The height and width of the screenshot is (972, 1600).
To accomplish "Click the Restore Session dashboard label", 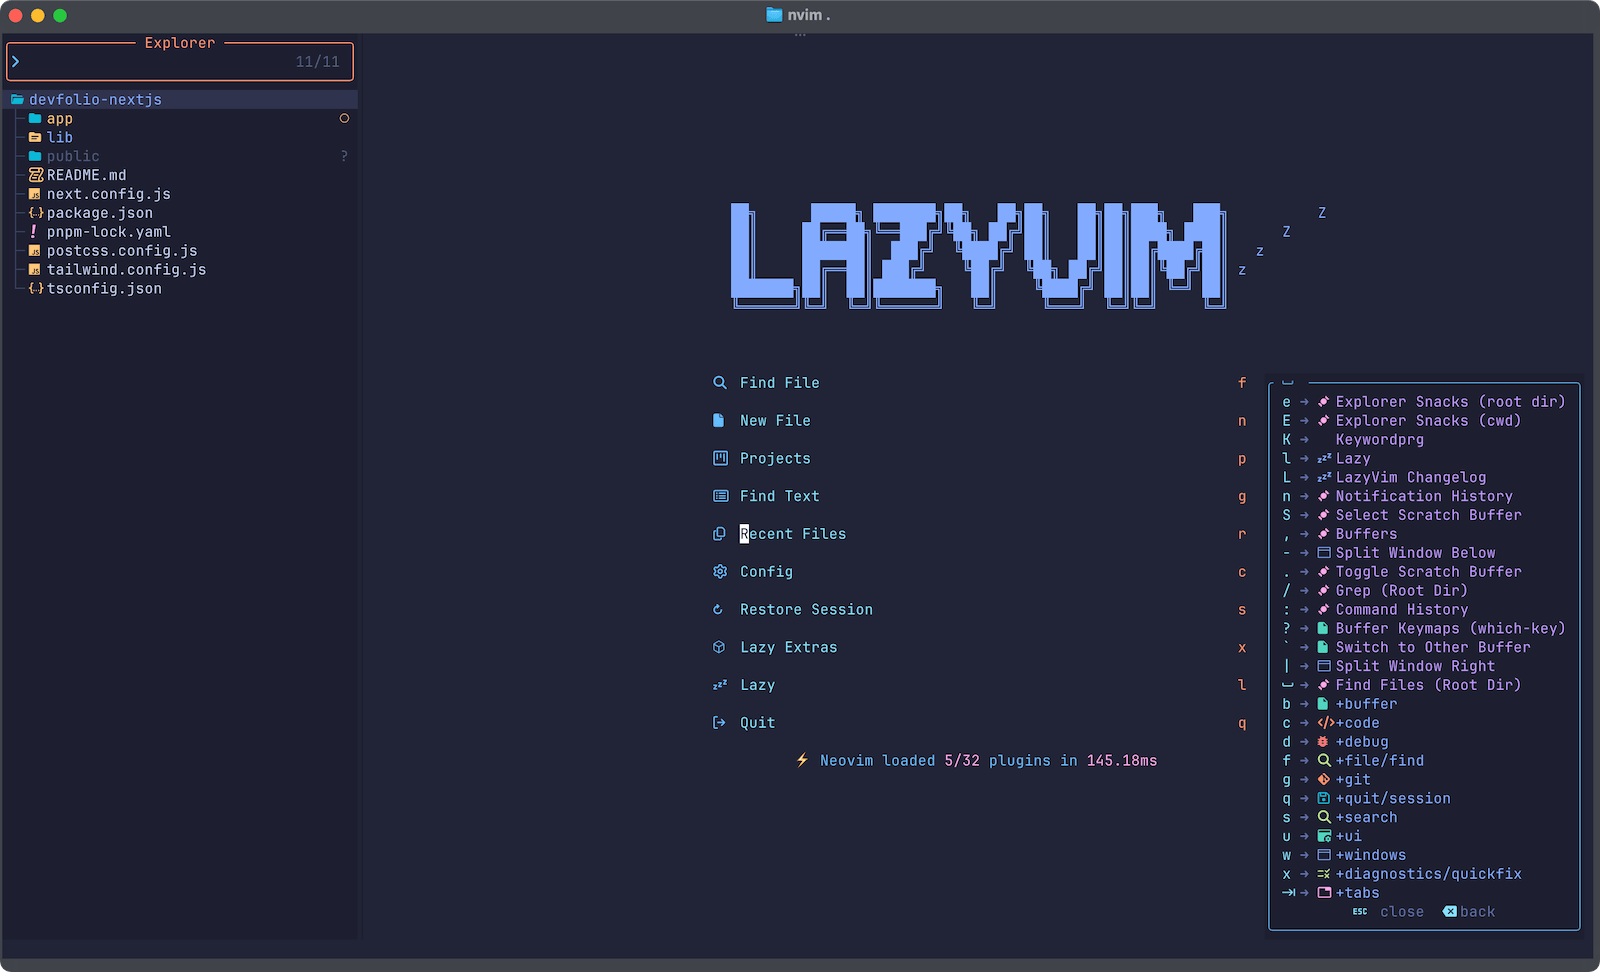I will coord(806,610).
